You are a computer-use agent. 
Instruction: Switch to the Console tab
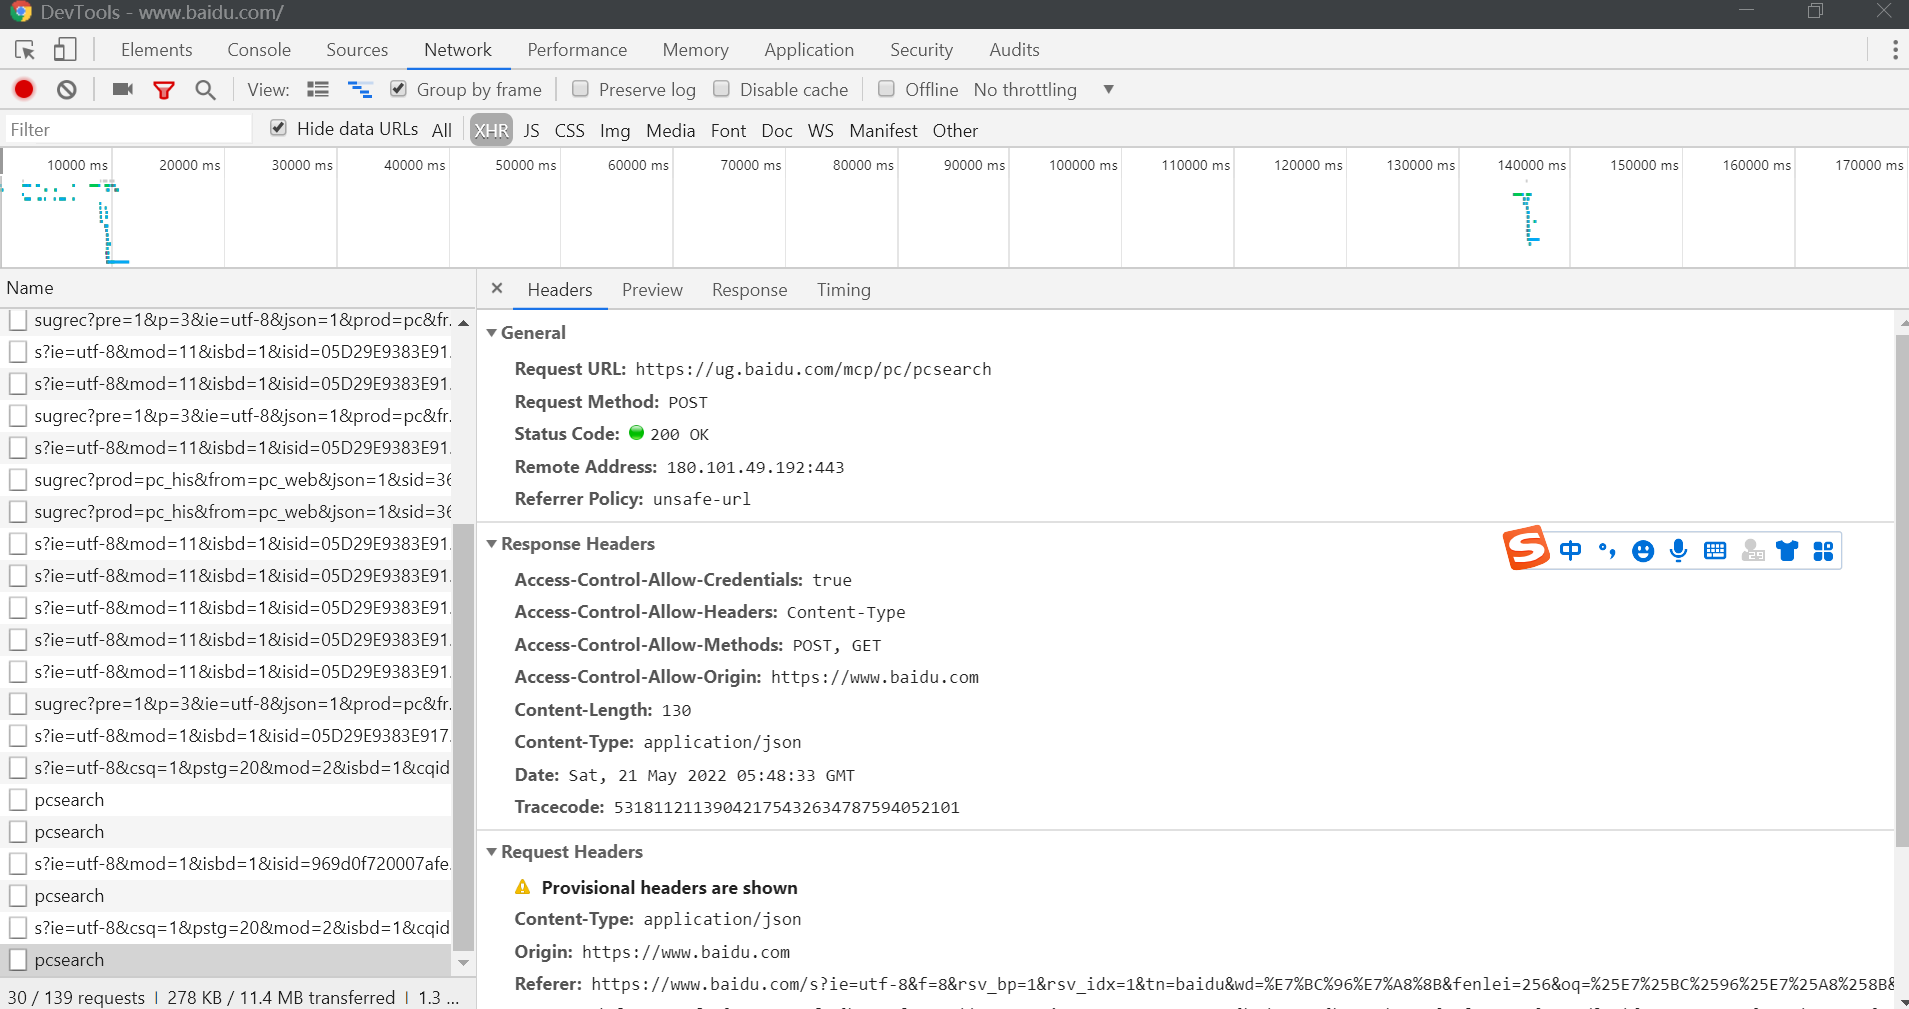click(x=259, y=50)
